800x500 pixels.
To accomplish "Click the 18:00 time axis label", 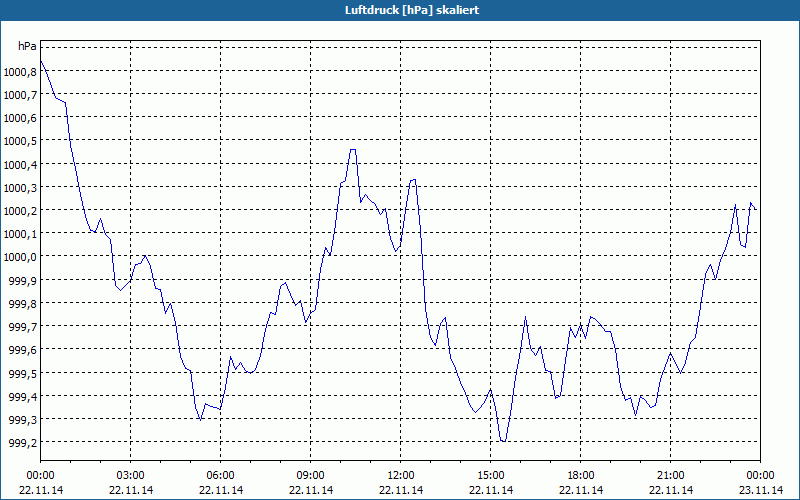I will coord(581,476).
